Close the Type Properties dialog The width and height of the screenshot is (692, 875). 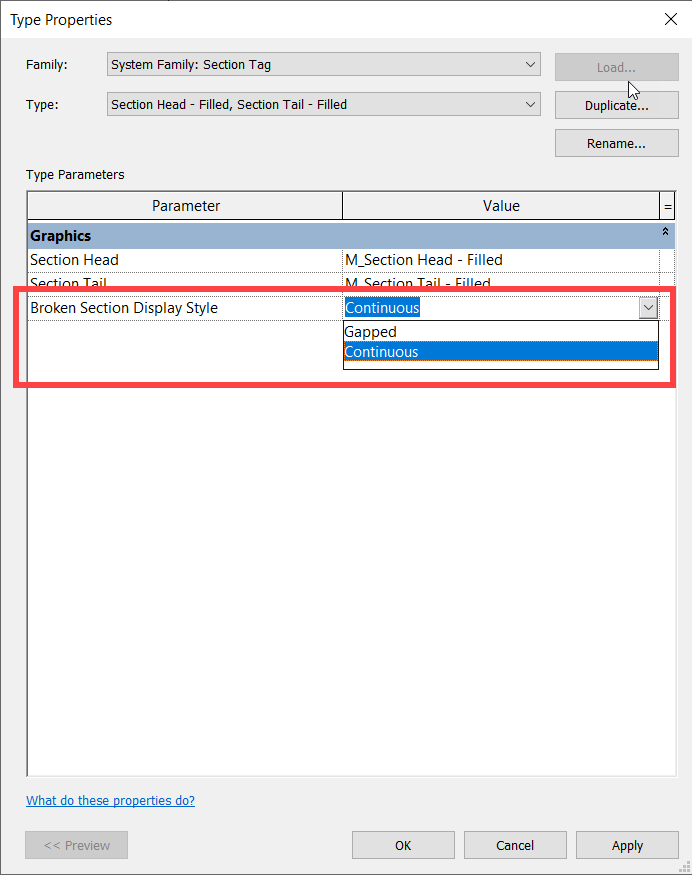671,20
